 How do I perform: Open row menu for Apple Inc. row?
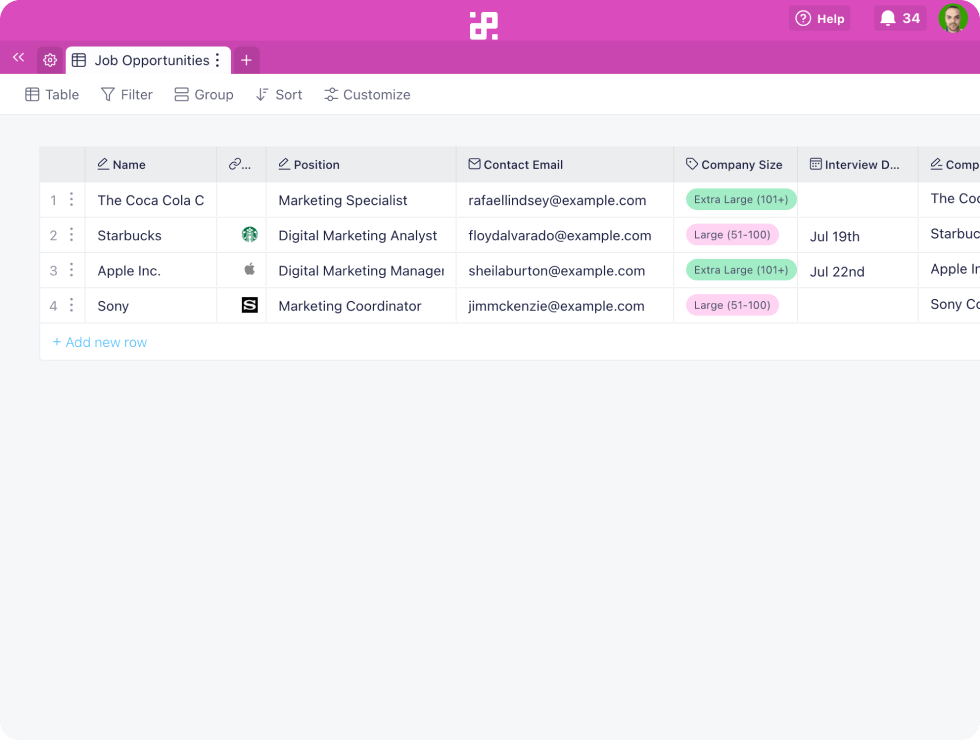pos(71,269)
